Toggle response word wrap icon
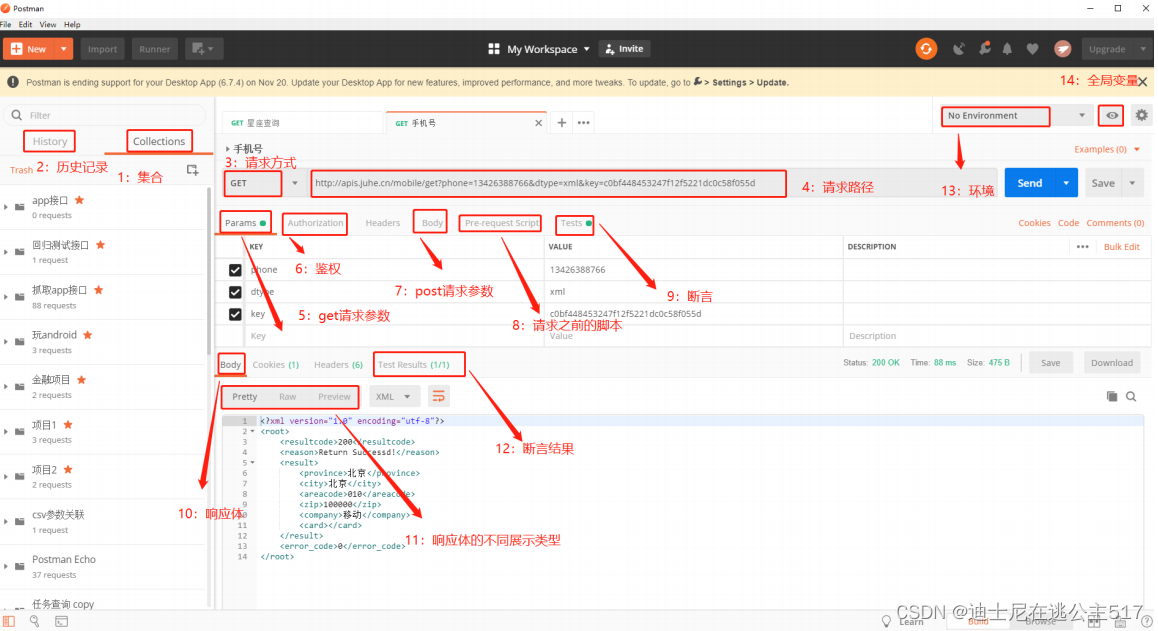The height and width of the screenshot is (631, 1158). (438, 397)
